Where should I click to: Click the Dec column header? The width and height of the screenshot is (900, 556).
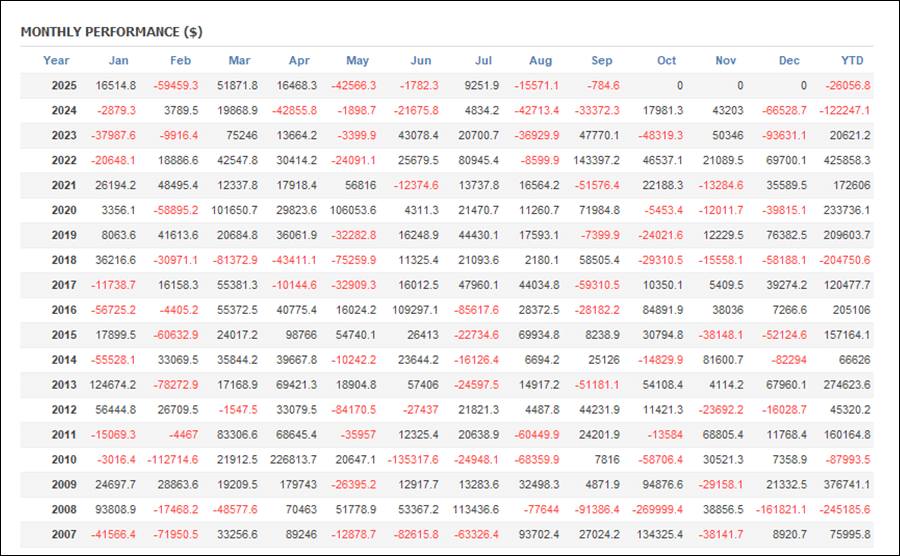789,61
